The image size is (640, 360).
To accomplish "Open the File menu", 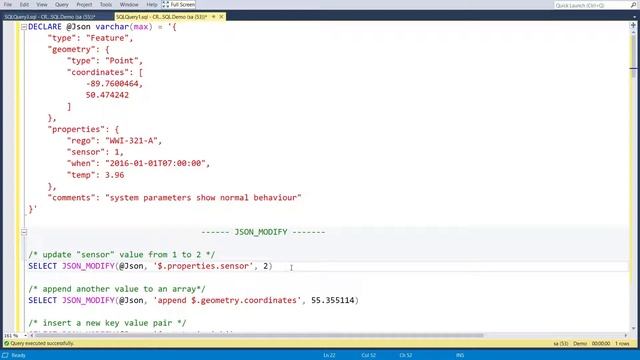I will pyautogui.click(x=8, y=5).
